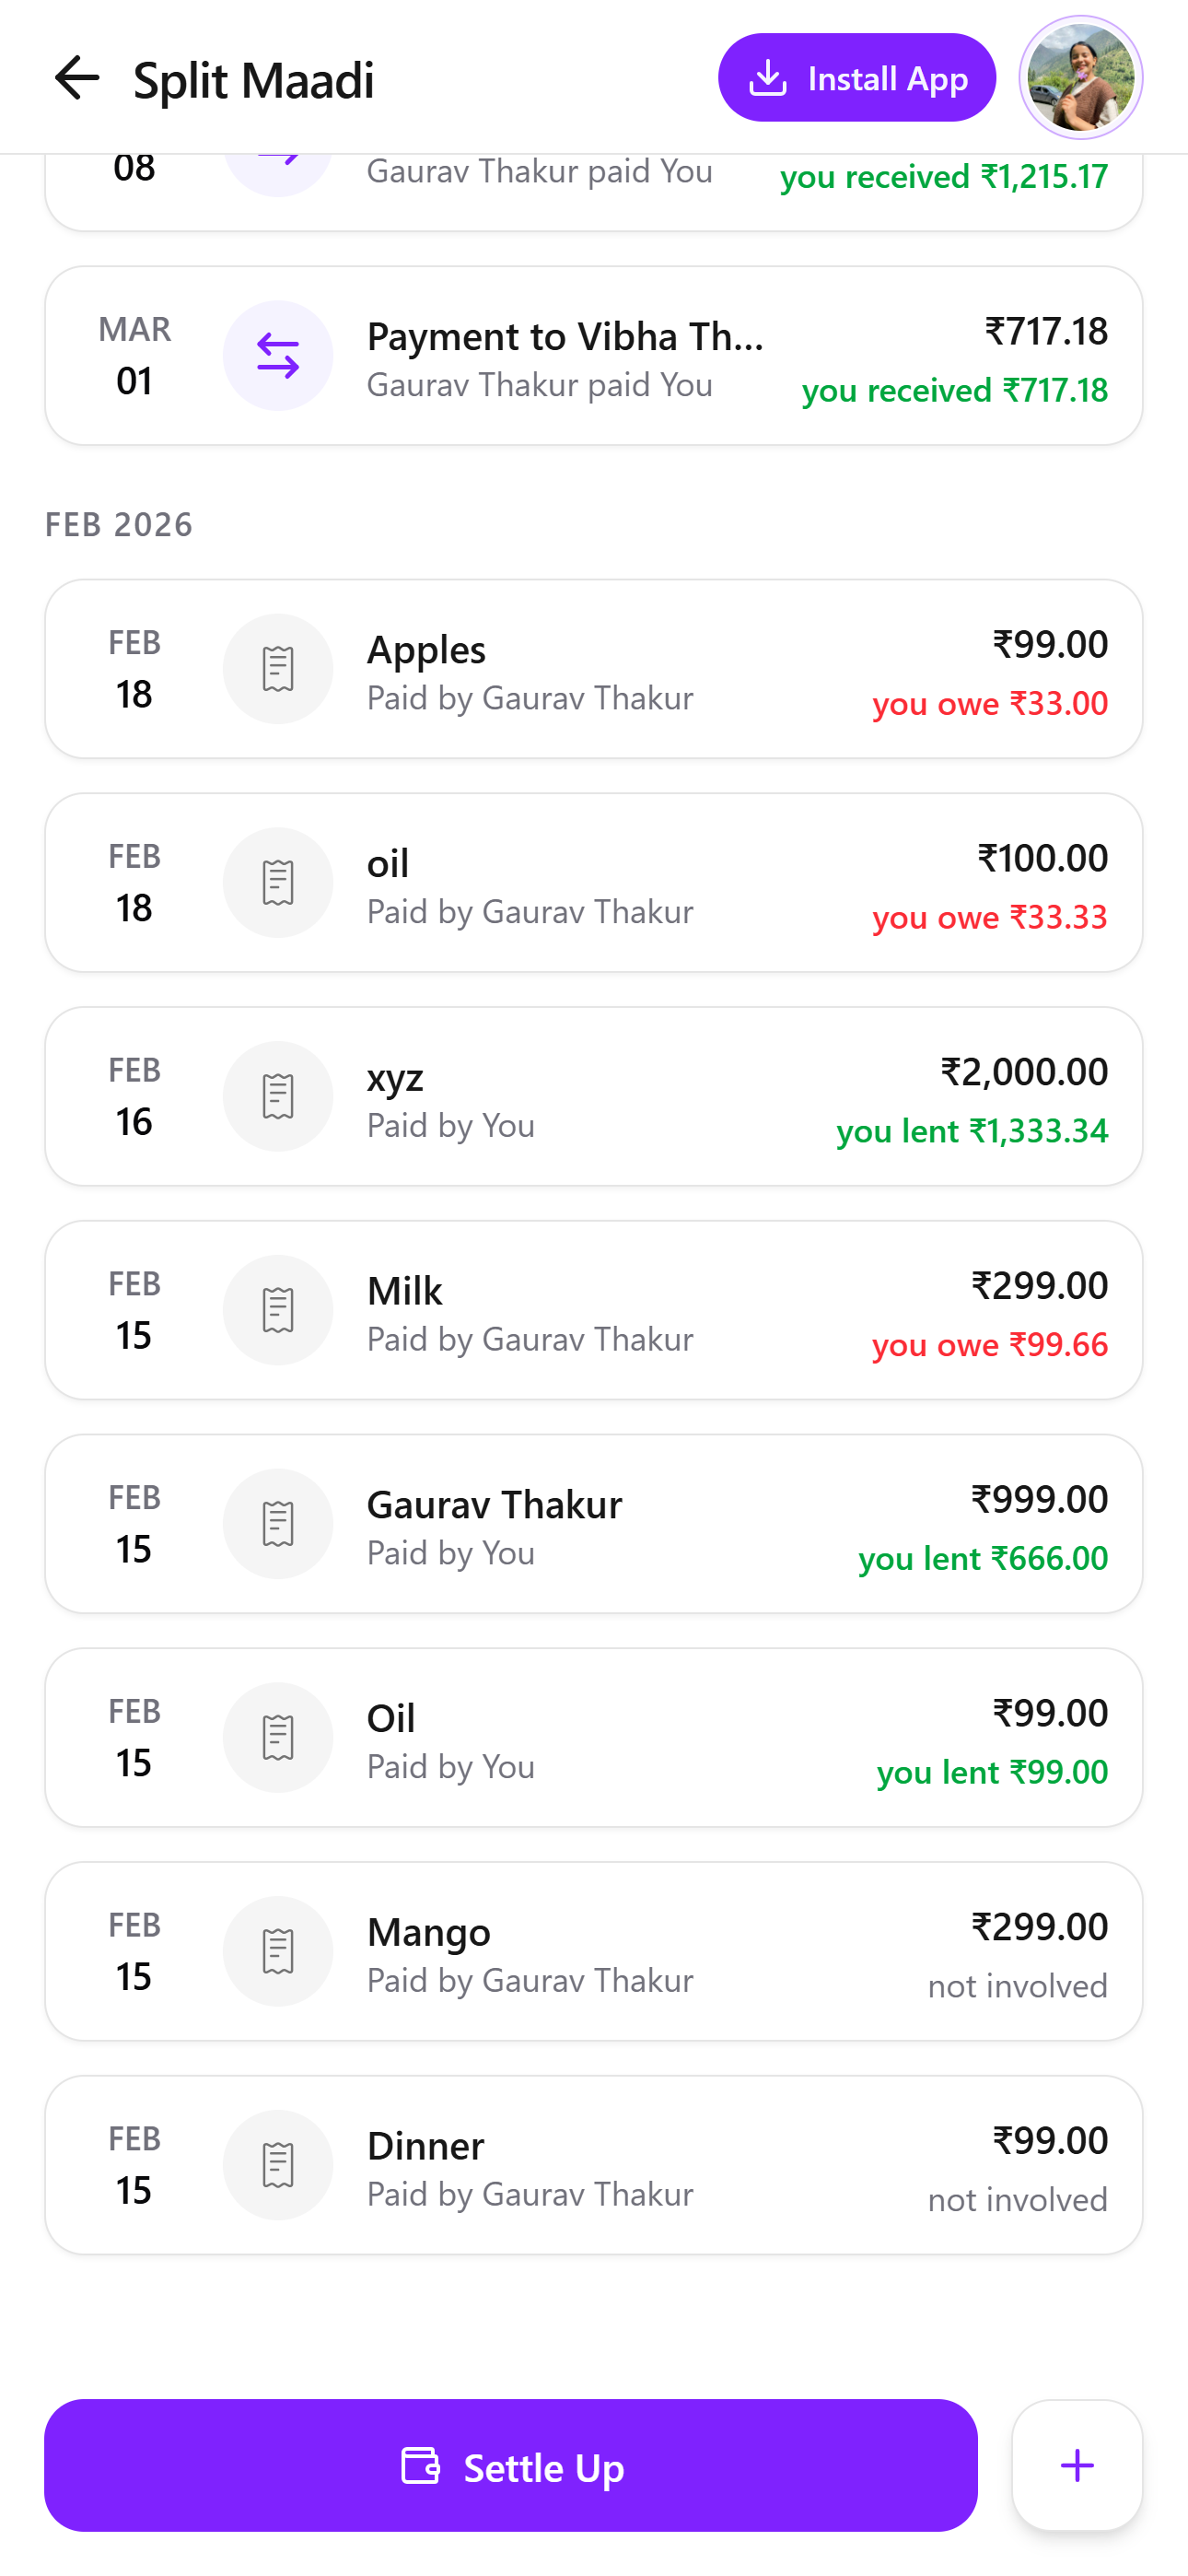Click the 'you owe ₹99.66' amount on Milk
The image size is (1188, 2576).
[989, 1345]
